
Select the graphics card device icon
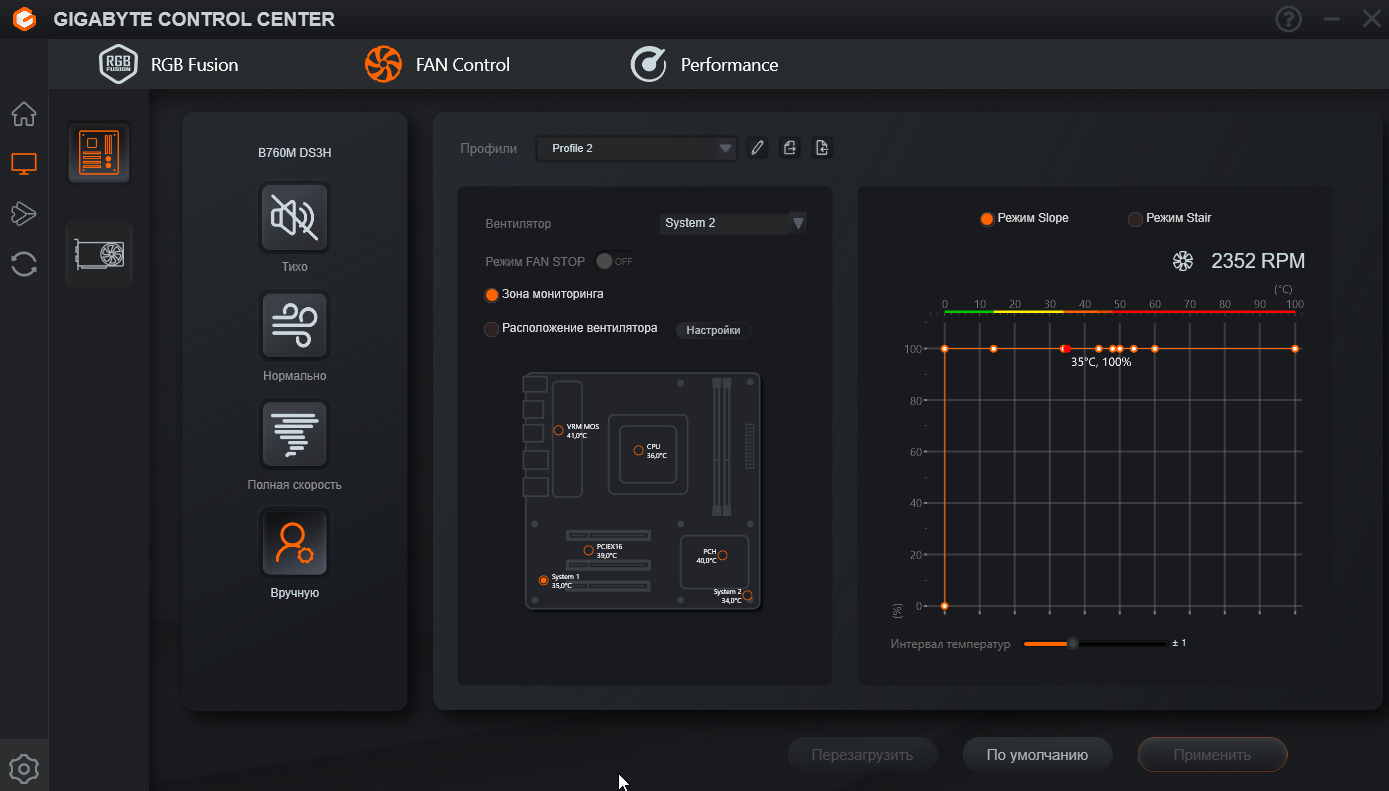(99, 254)
